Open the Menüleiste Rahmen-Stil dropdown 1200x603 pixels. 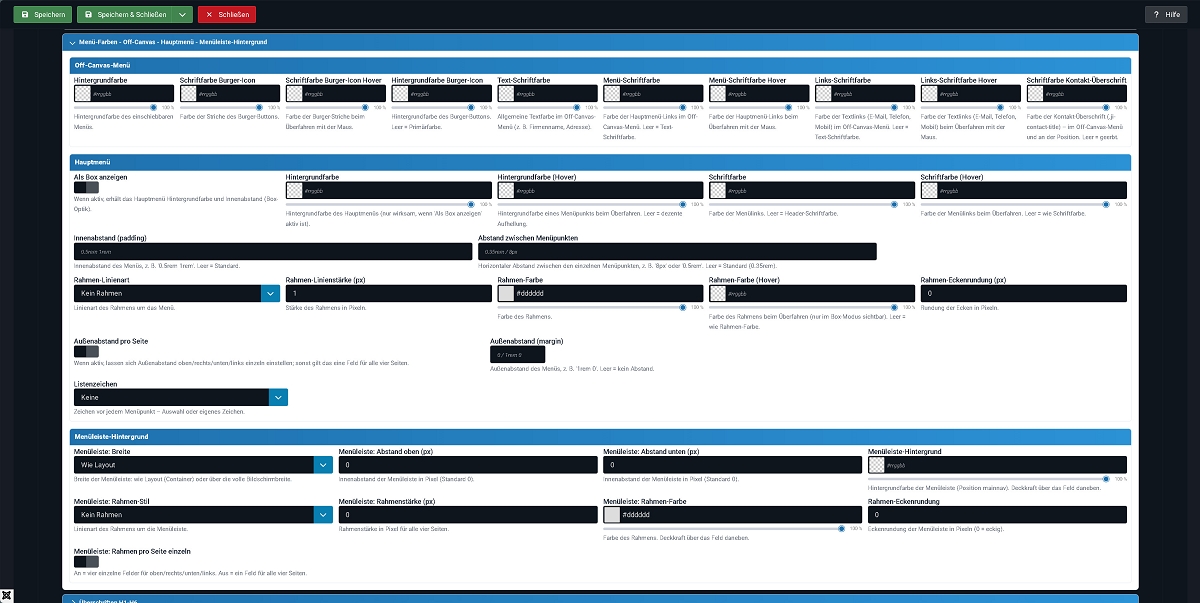point(203,515)
